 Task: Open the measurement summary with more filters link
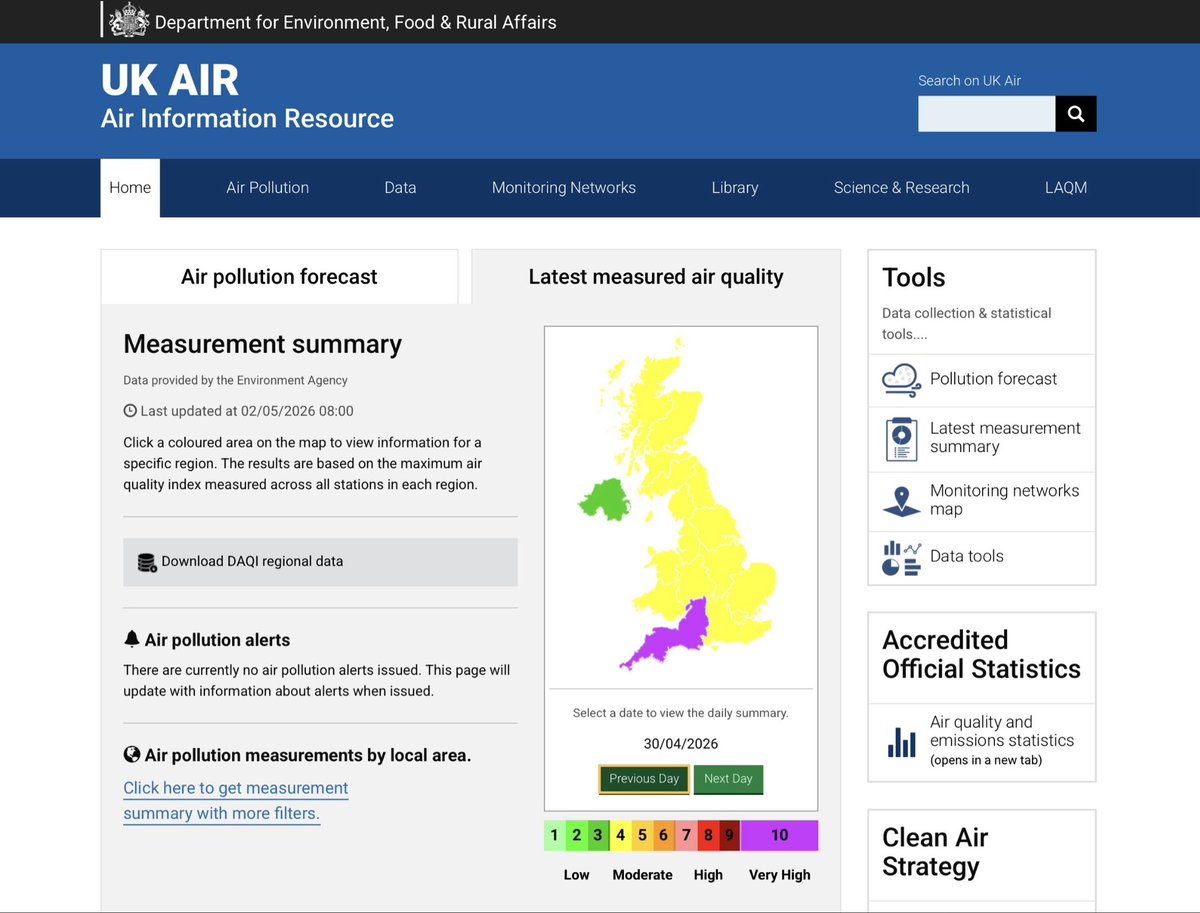pos(236,800)
